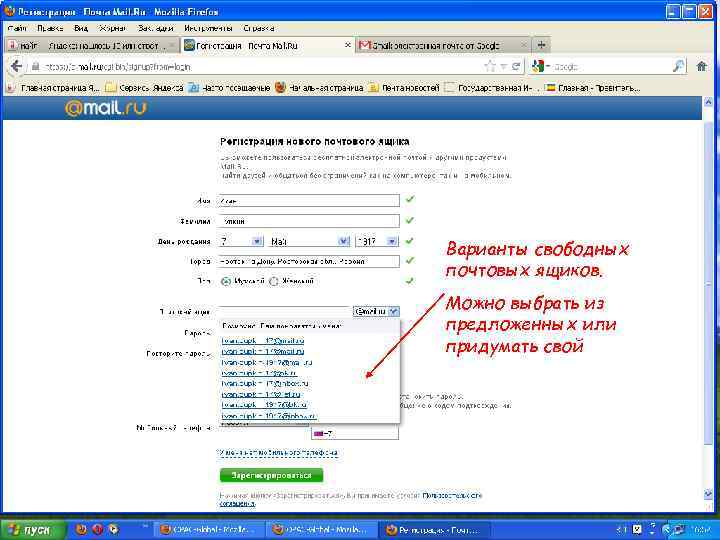Choose third suggested address ending 1917@mail.ru
Image resolution: width=720 pixels, height=540 pixels.
coord(267,362)
